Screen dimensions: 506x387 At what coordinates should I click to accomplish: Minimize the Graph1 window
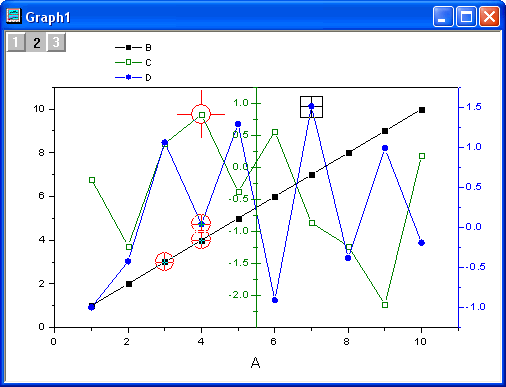pyautogui.click(x=443, y=16)
